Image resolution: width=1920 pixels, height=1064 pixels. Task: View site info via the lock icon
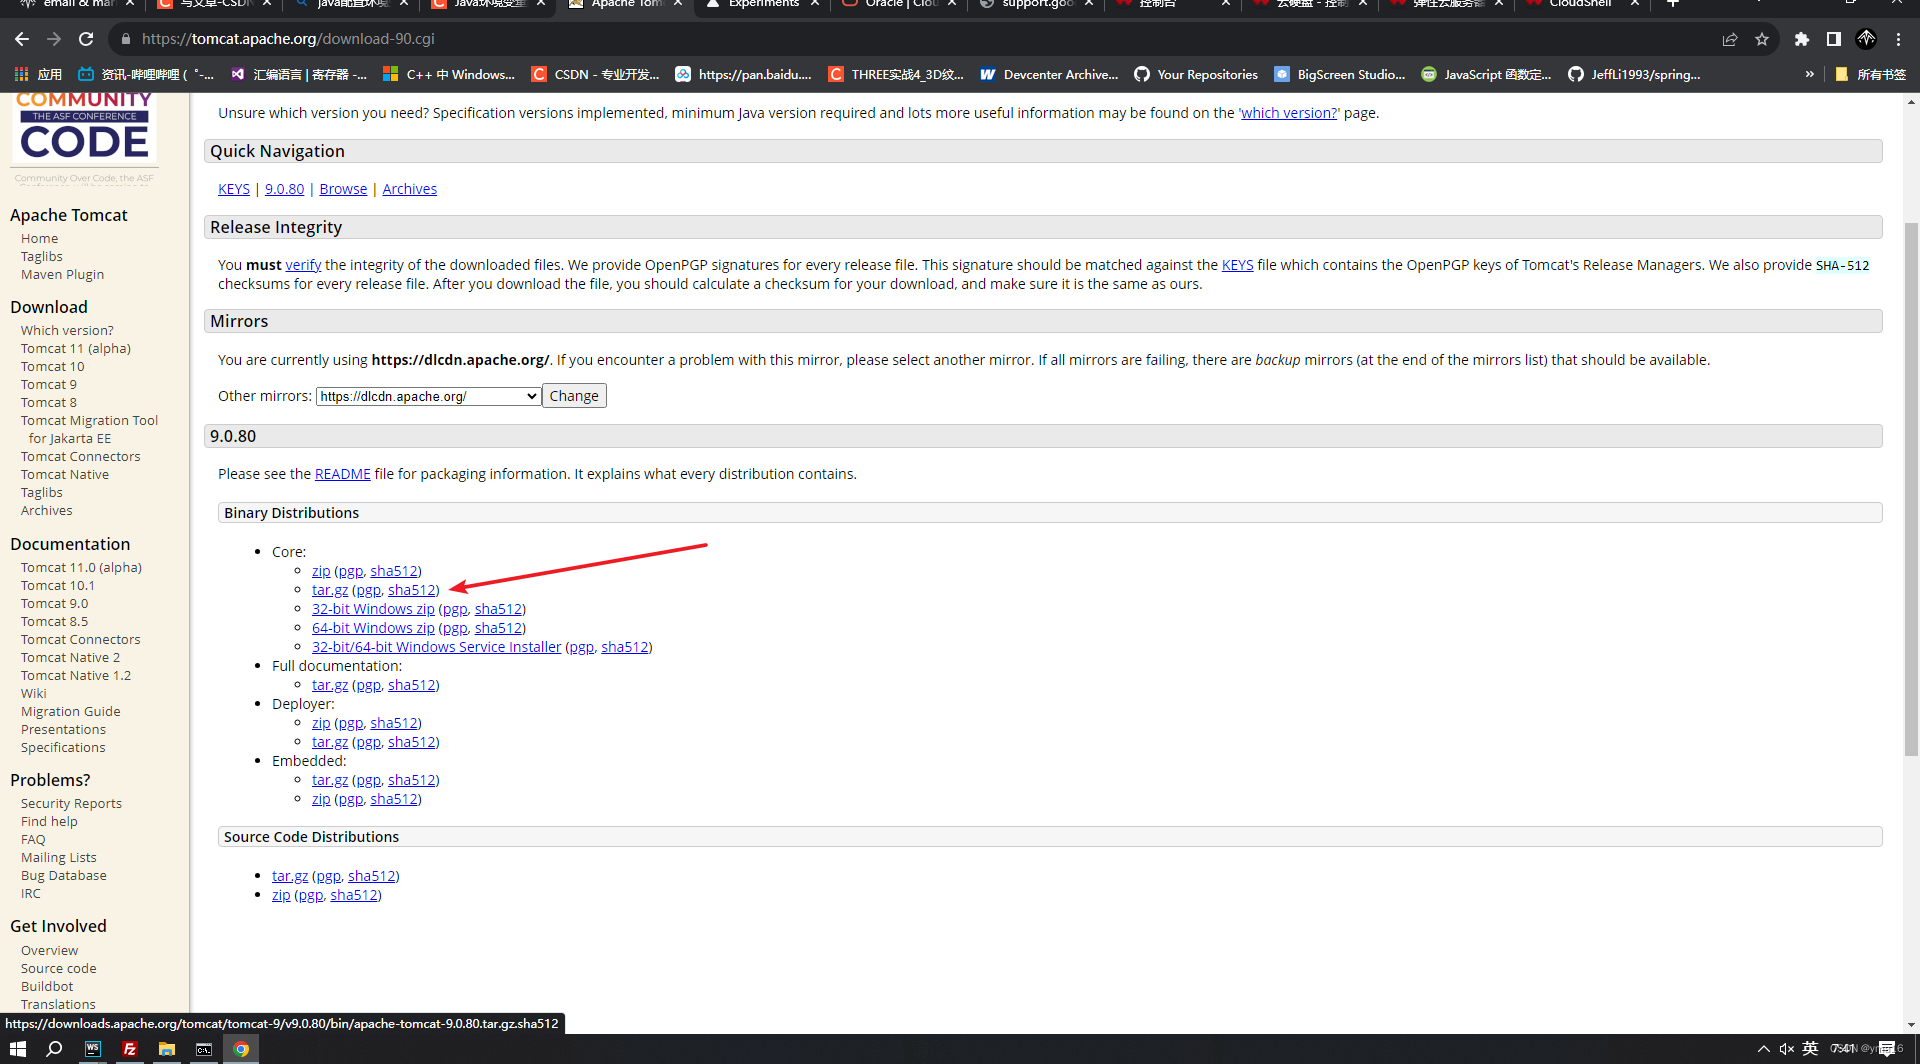[x=126, y=39]
